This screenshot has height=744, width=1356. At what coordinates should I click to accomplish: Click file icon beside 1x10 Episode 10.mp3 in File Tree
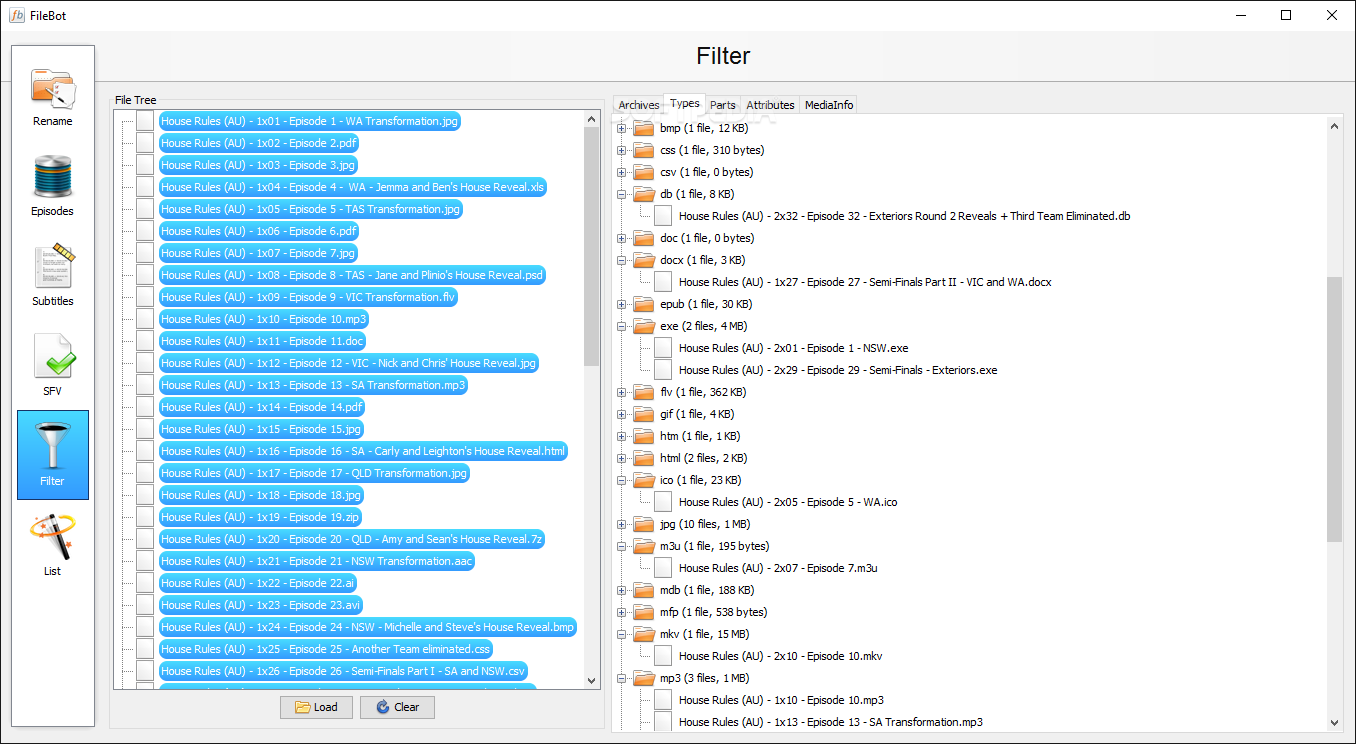click(145, 319)
